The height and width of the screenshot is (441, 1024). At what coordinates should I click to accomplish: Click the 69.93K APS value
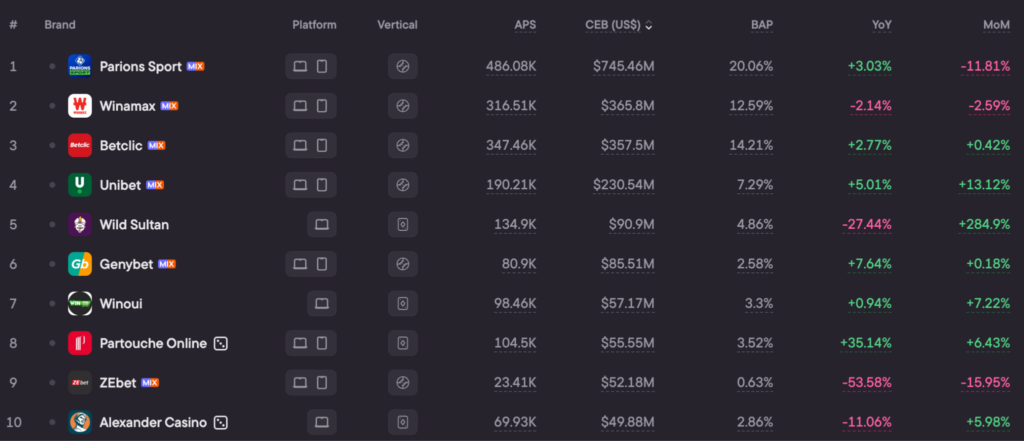tap(515, 423)
